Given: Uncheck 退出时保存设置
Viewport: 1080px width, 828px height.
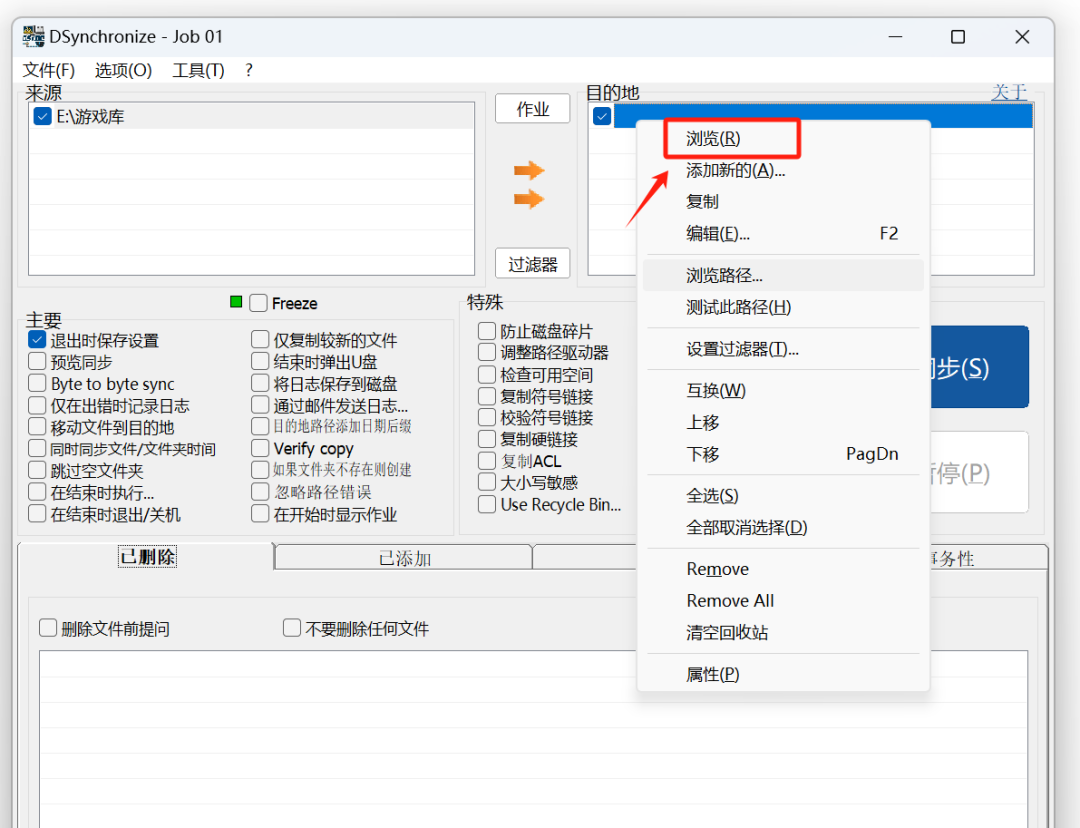Looking at the screenshot, I should coord(37,340).
